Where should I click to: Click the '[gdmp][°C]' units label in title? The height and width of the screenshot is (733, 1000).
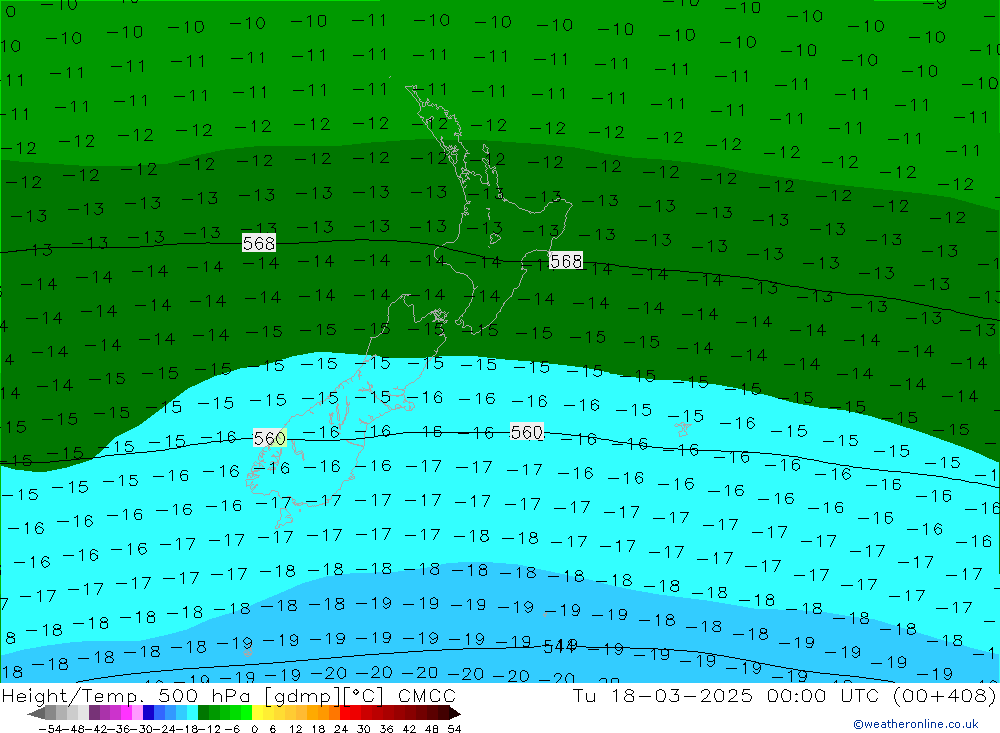[x=325, y=695]
